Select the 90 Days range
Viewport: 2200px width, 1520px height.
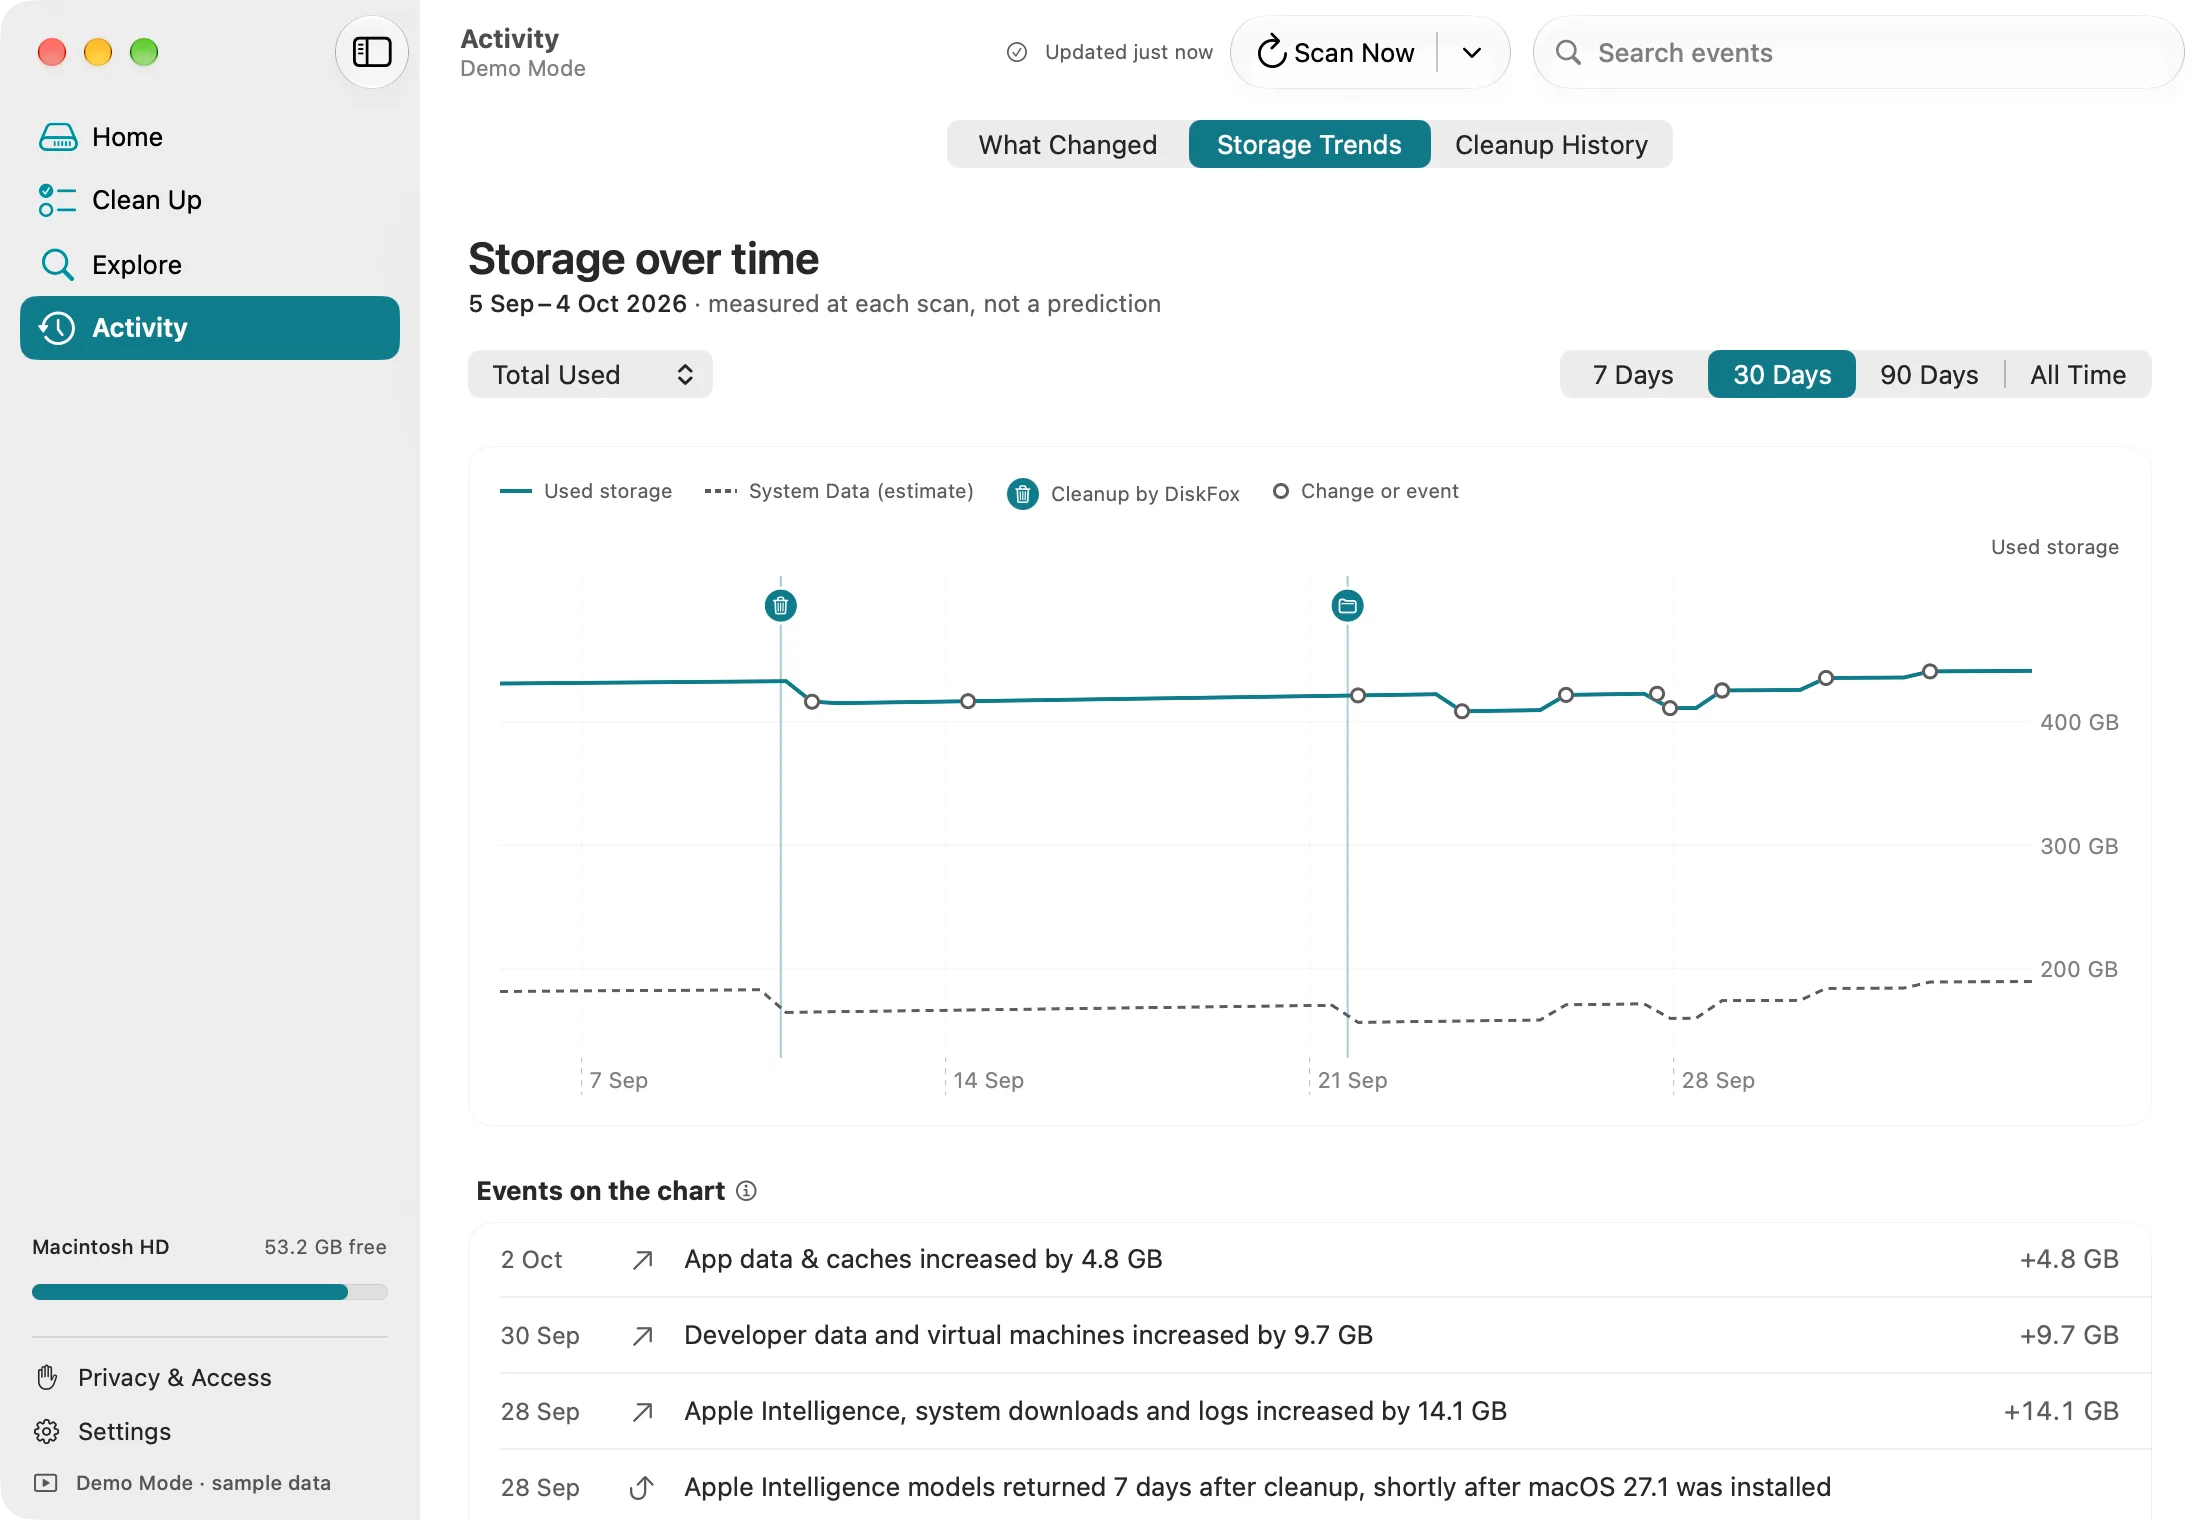(1929, 375)
